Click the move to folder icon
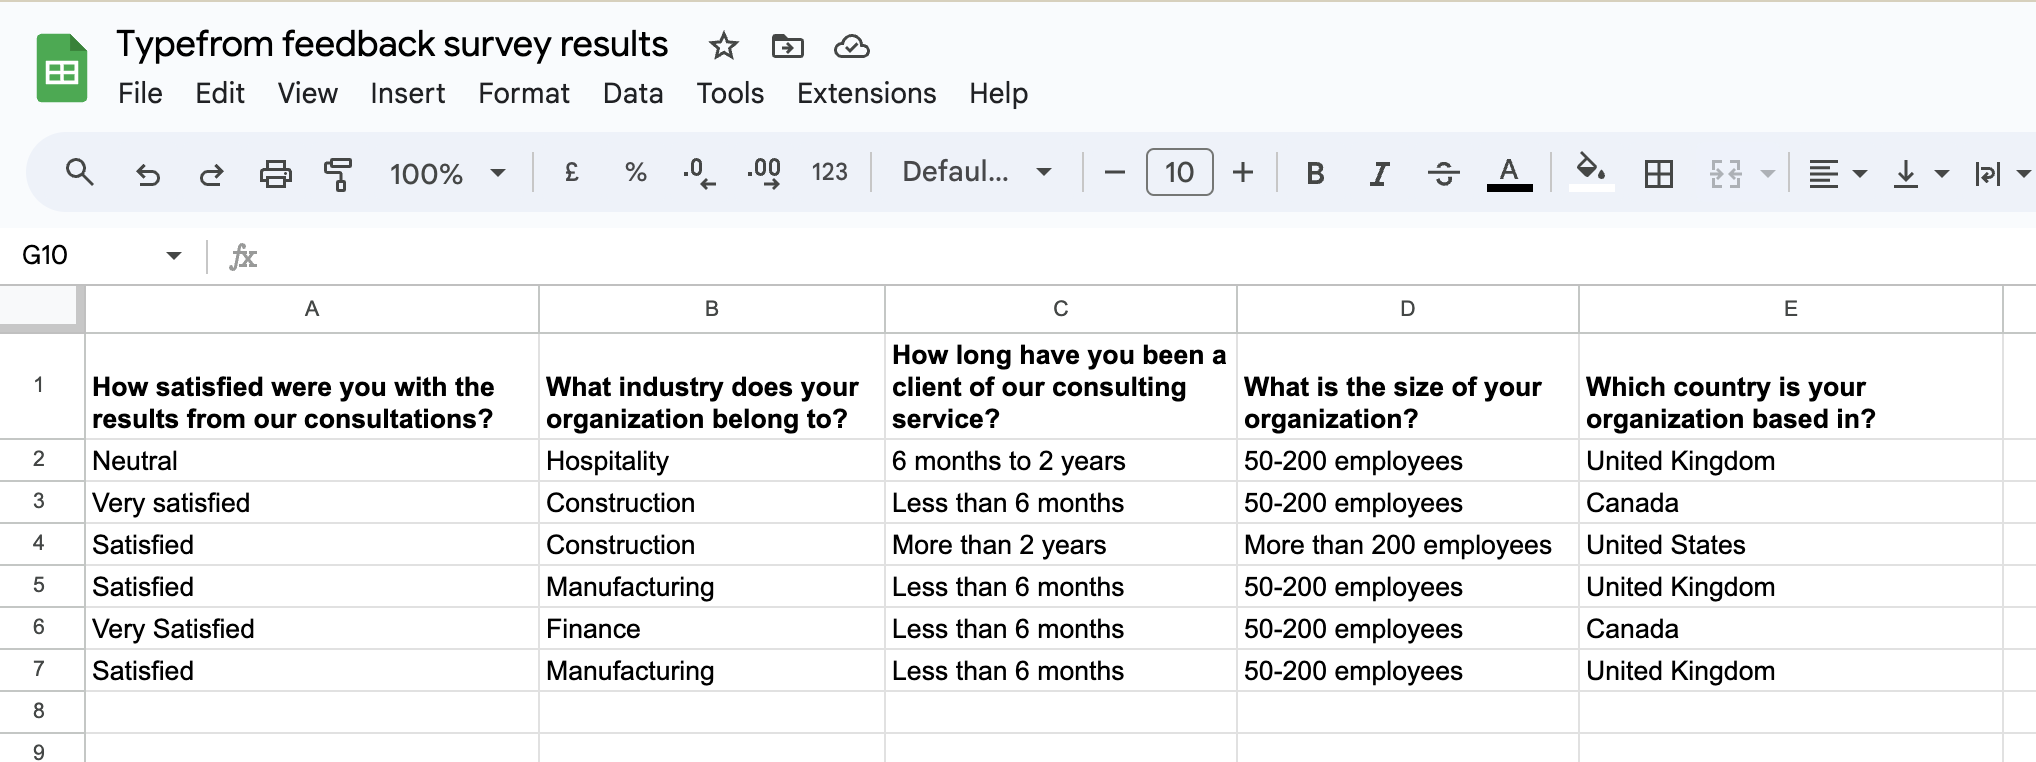 [787, 46]
